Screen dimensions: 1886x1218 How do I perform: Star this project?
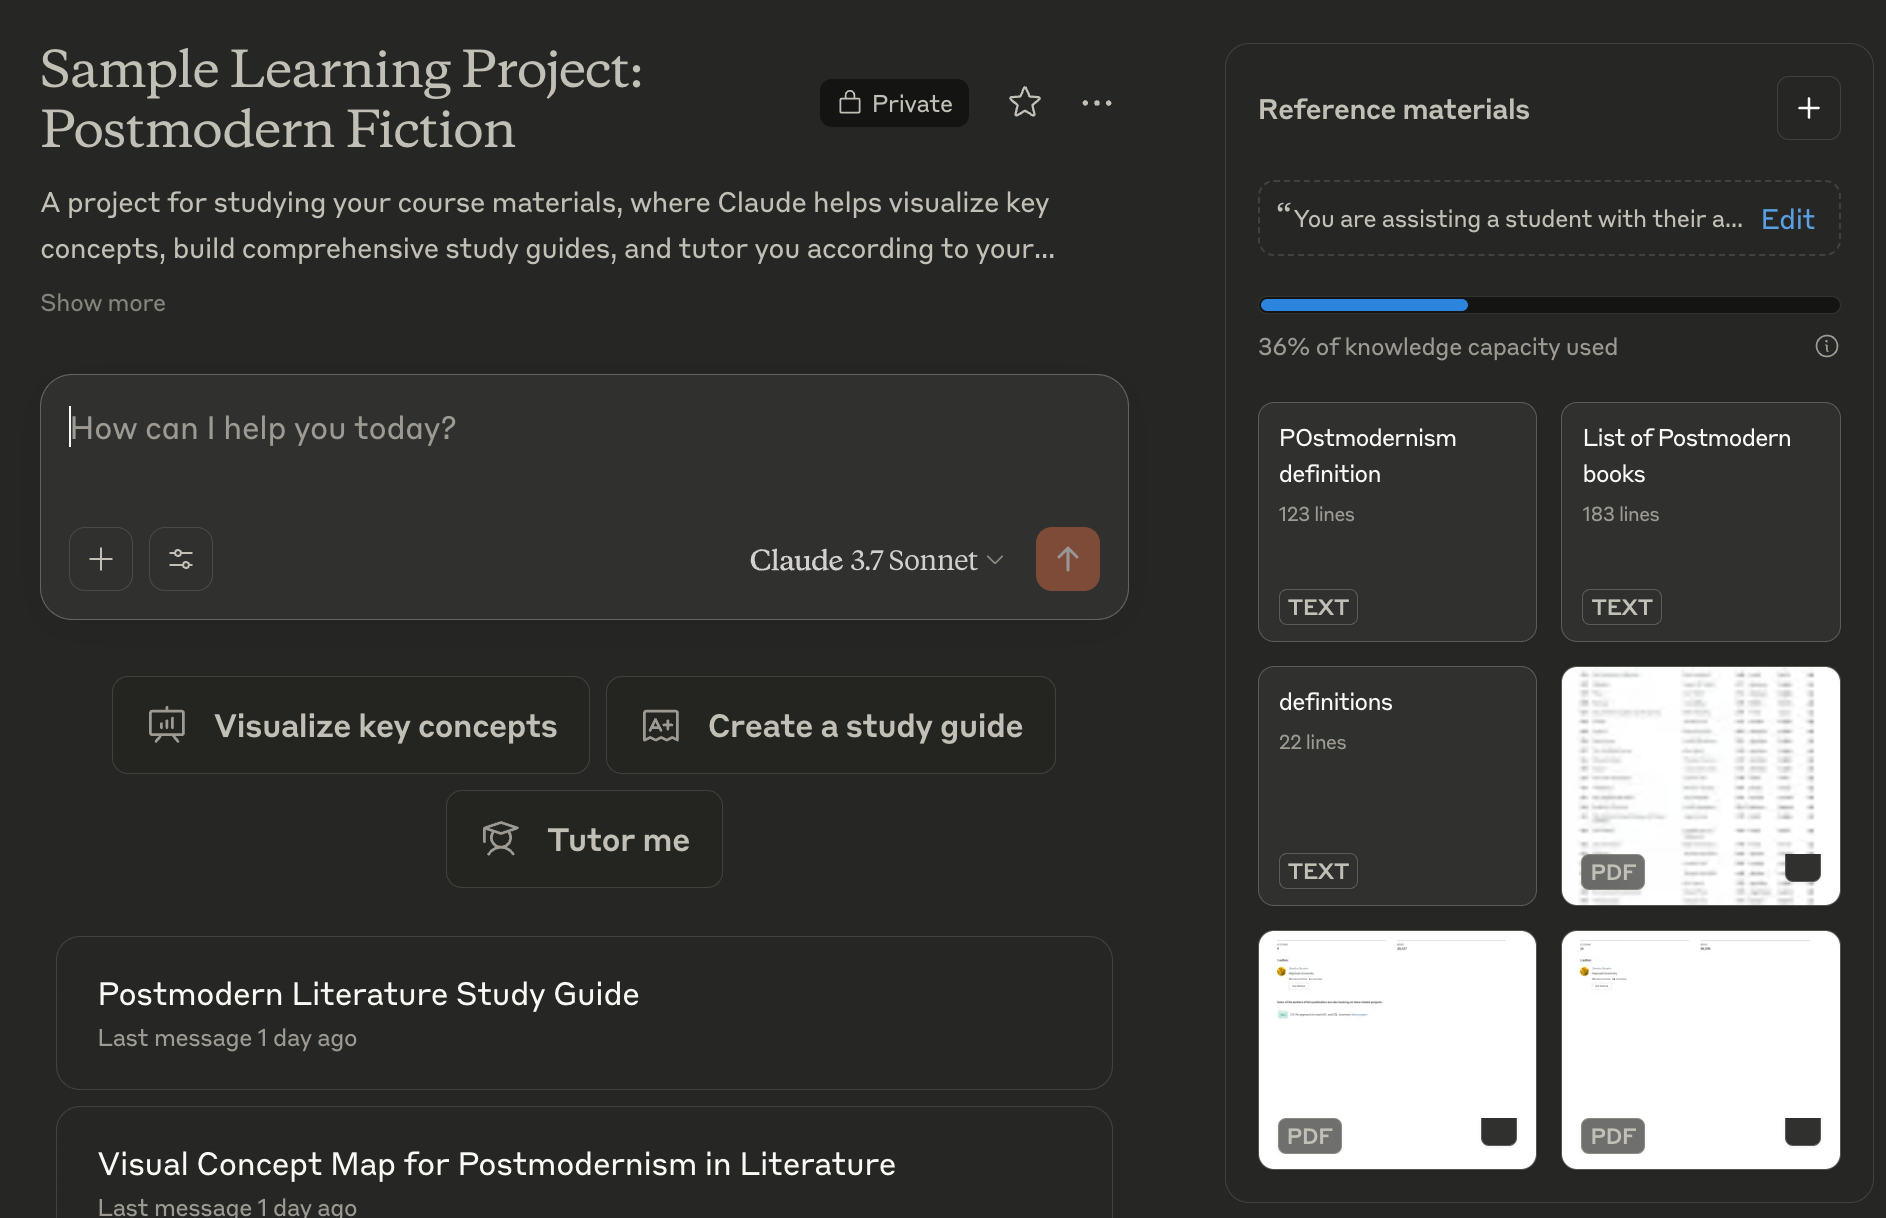1024,102
